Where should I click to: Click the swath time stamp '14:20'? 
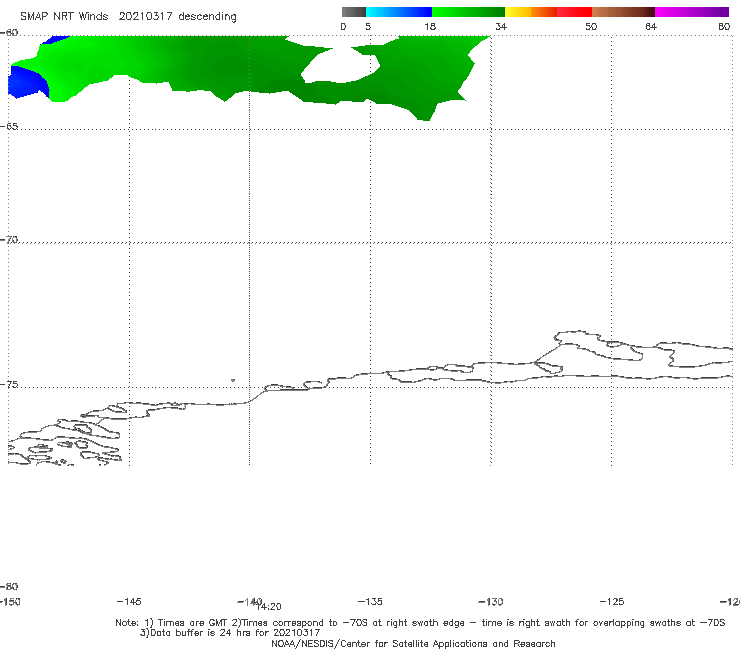click(270, 607)
